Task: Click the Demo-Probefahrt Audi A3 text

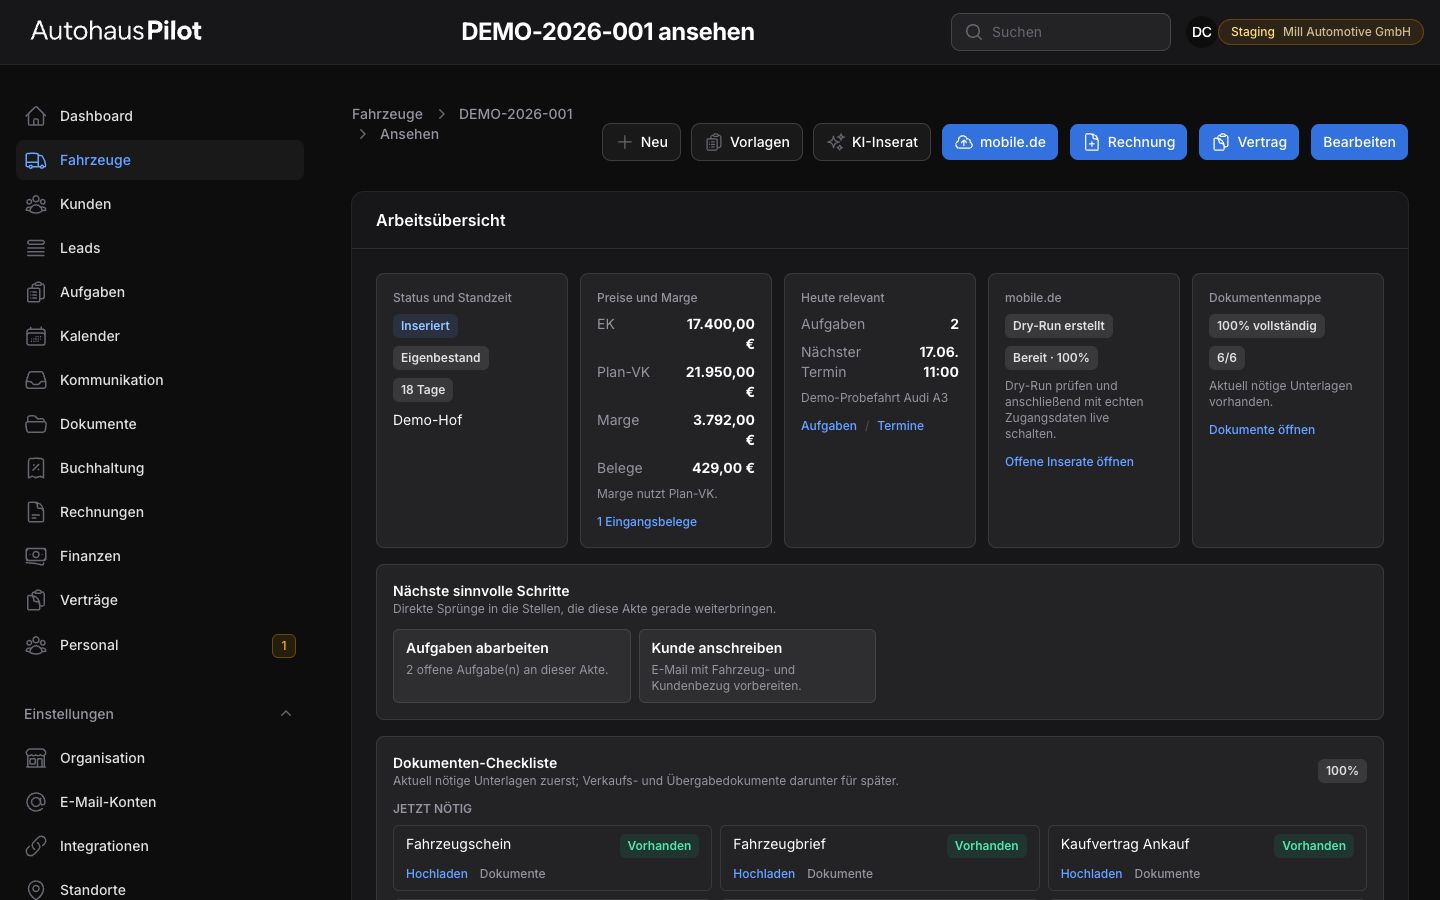Action: pos(874,398)
